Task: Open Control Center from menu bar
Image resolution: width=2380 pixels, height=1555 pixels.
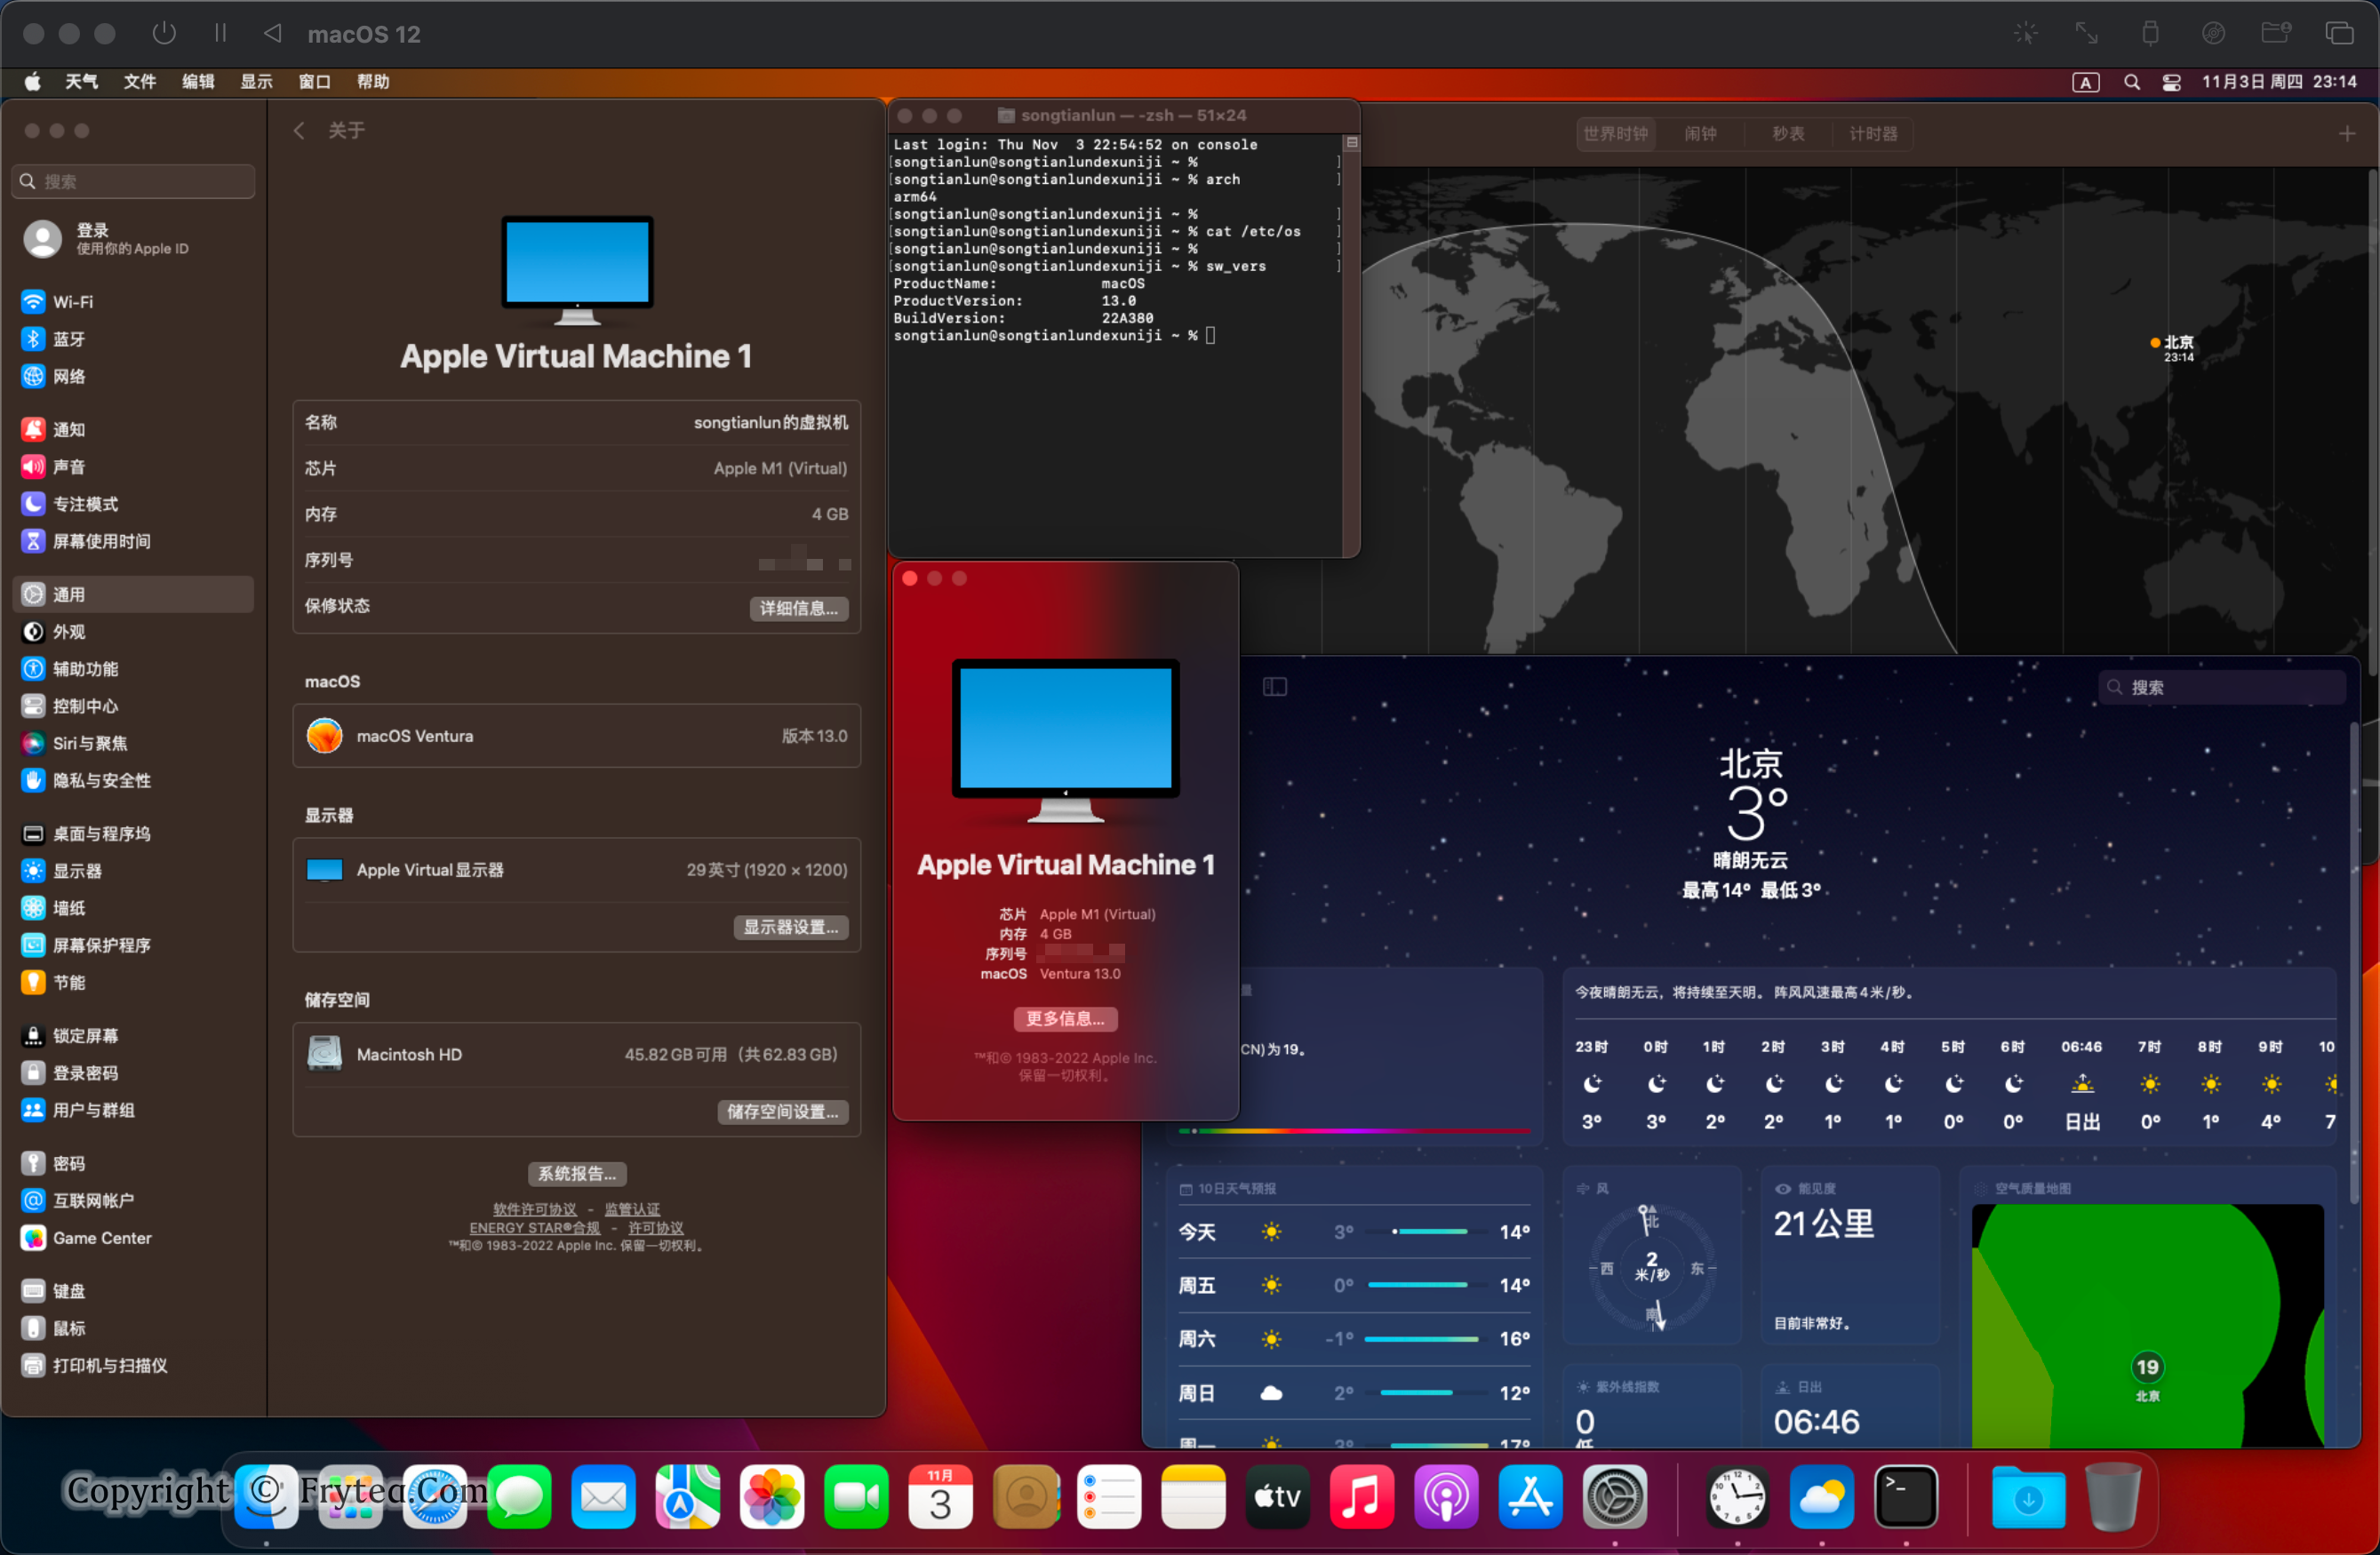Action: click(x=2171, y=82)
